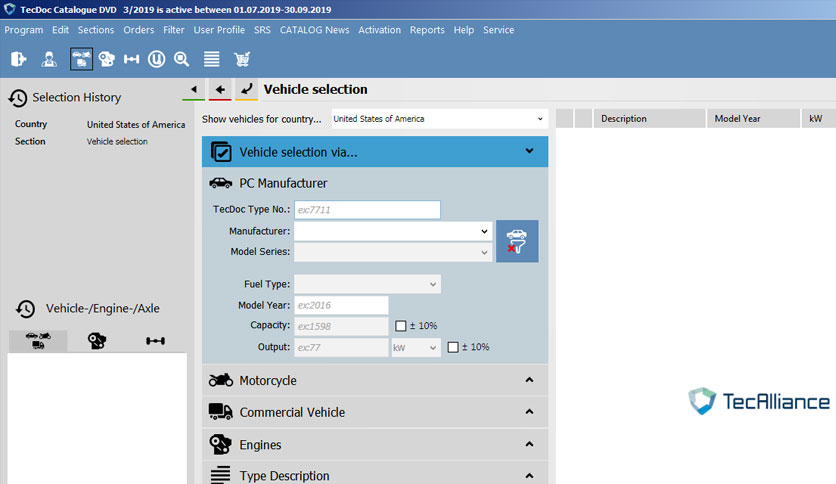Click the Capacity input field
The width and height of the screenshot is (836, 484).
tap(341, 326)
